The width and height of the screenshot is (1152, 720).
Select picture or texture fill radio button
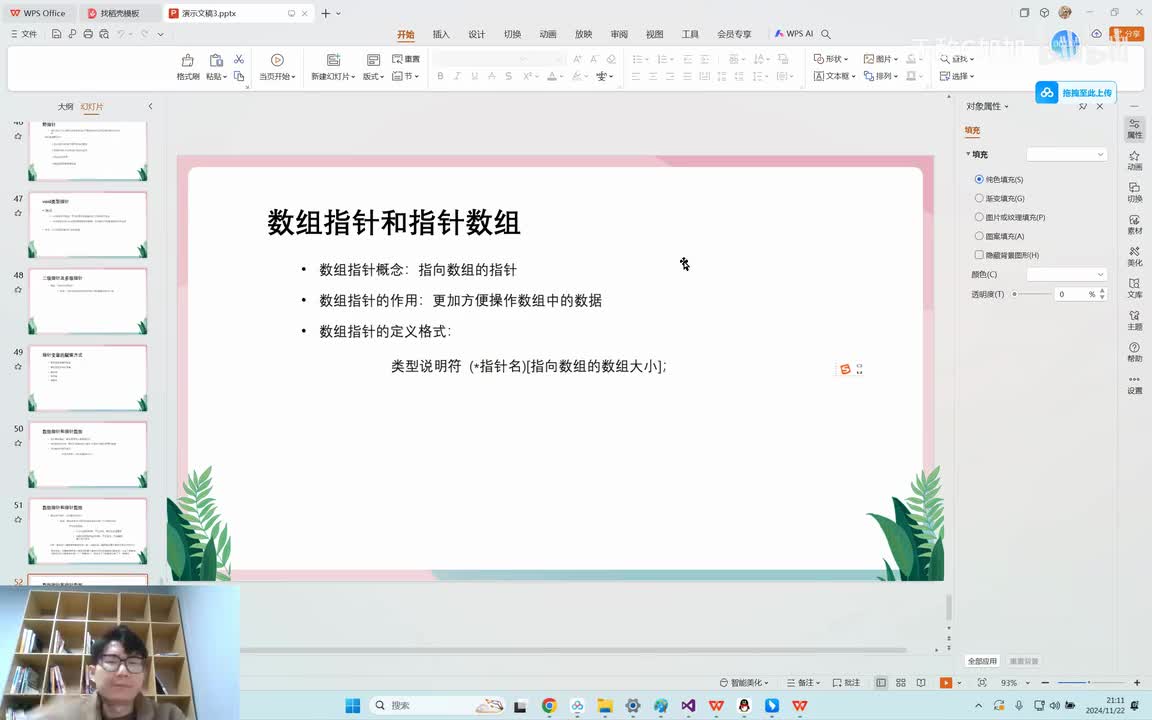(x=979, y=217)
